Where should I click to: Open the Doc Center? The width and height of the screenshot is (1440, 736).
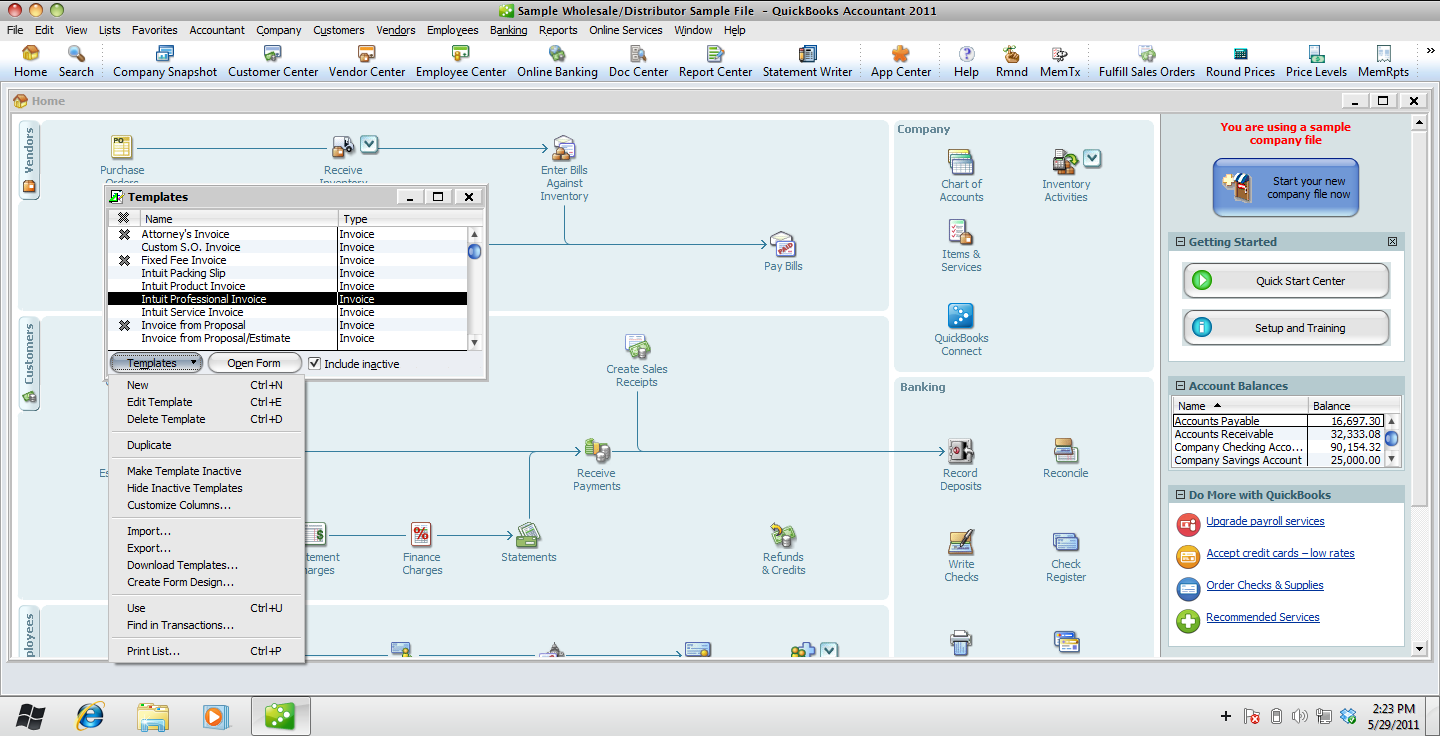638,61
